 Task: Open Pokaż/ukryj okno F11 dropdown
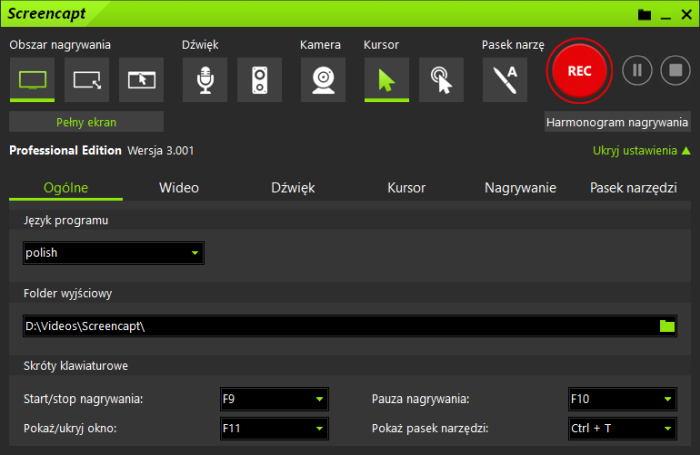pos(275,429)
